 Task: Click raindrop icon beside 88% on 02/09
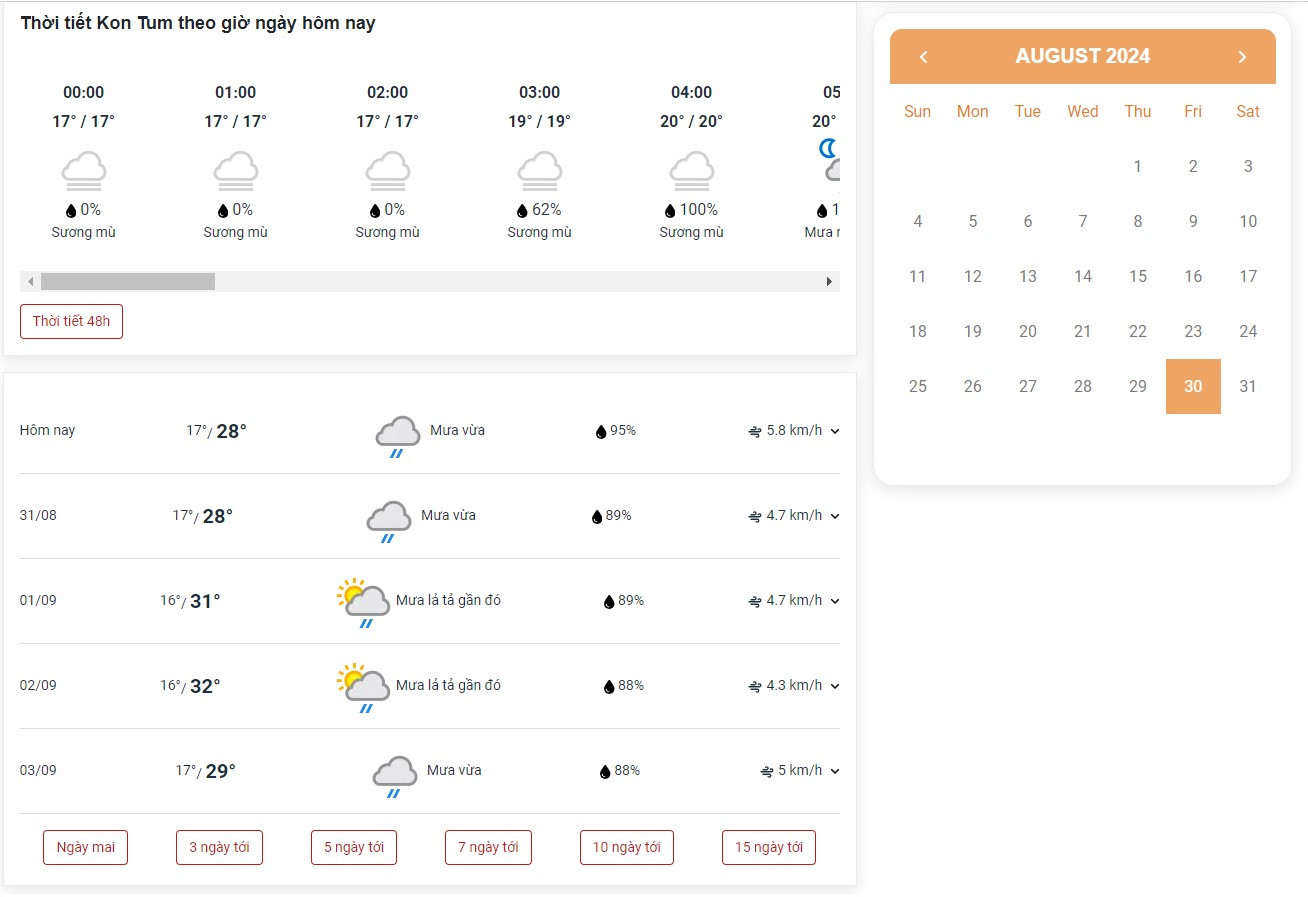(609, 687)
